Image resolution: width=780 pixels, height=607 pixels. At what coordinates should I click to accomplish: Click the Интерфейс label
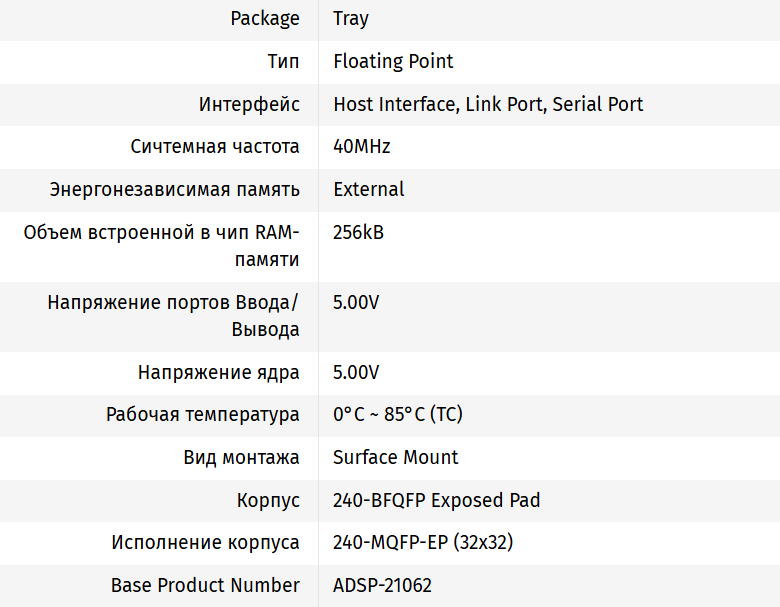[x=249, y=104]
